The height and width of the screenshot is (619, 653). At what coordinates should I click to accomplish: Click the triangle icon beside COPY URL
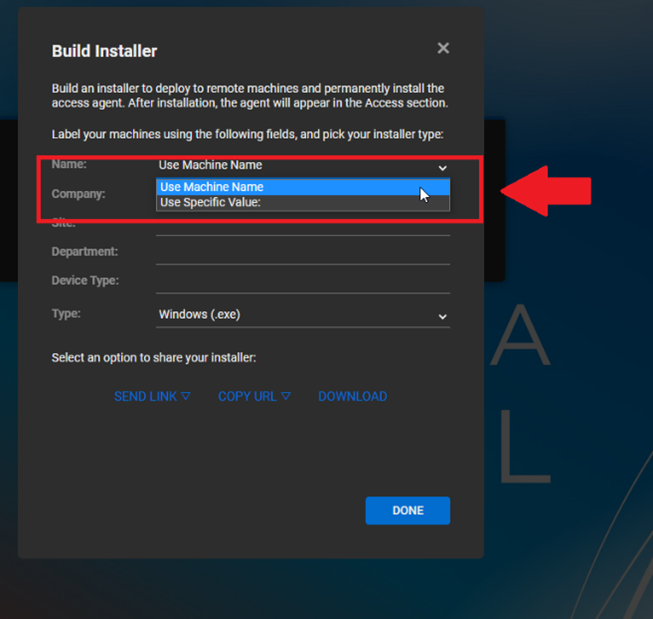[286, 397]
